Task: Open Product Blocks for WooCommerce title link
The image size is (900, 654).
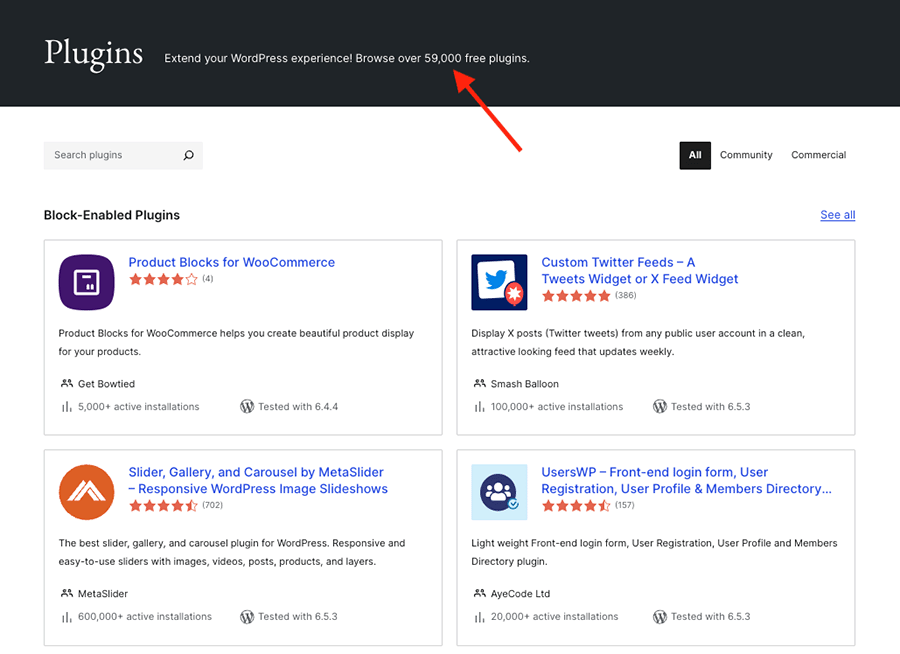Action: tap(231, 262)
